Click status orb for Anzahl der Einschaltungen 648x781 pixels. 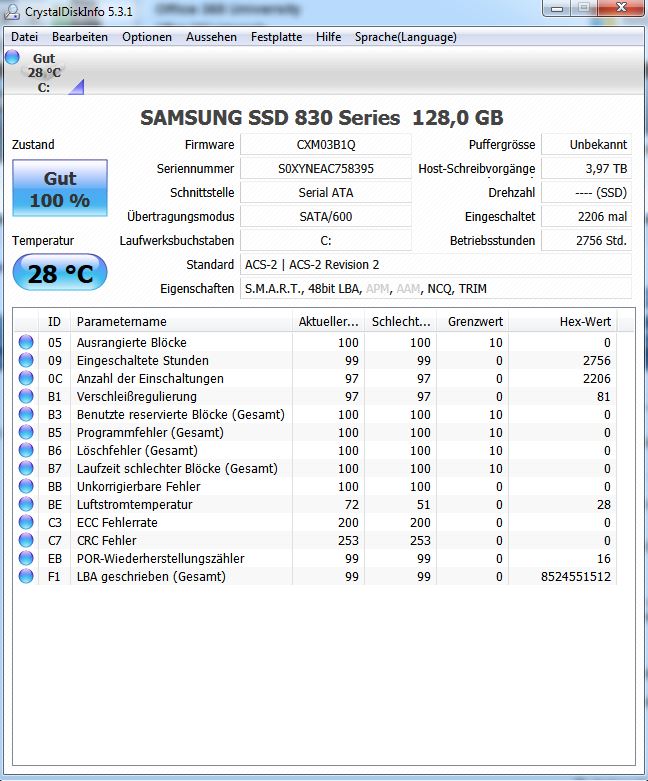click(26, 378)
